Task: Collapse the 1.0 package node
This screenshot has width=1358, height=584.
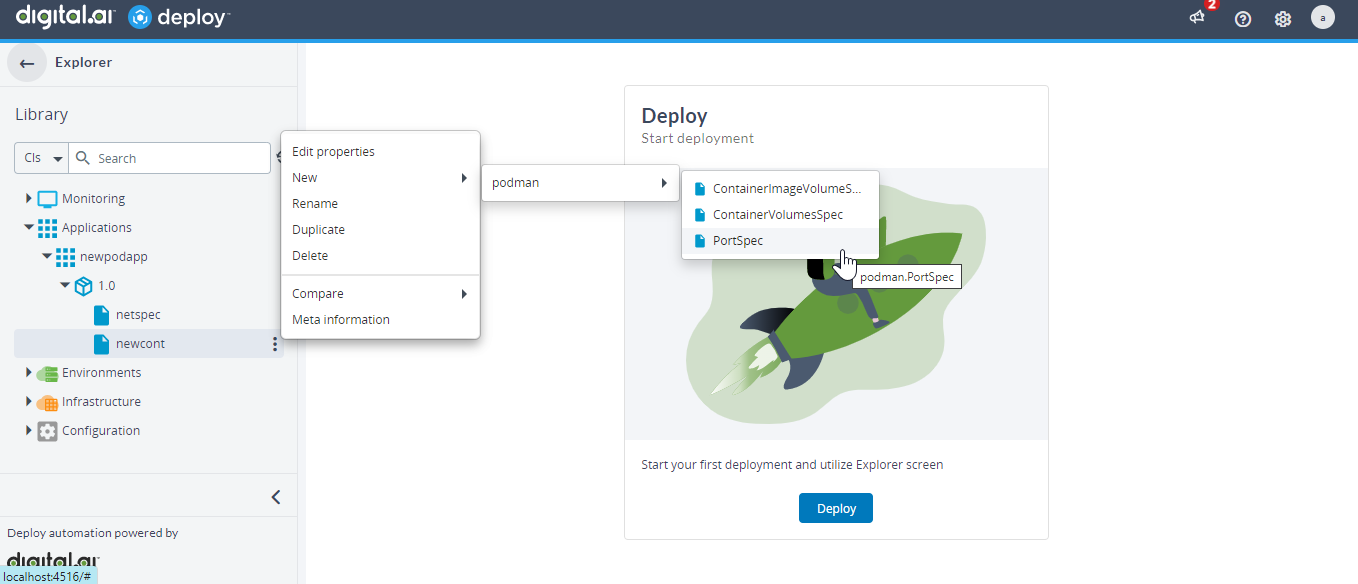Action: point(65,286)
